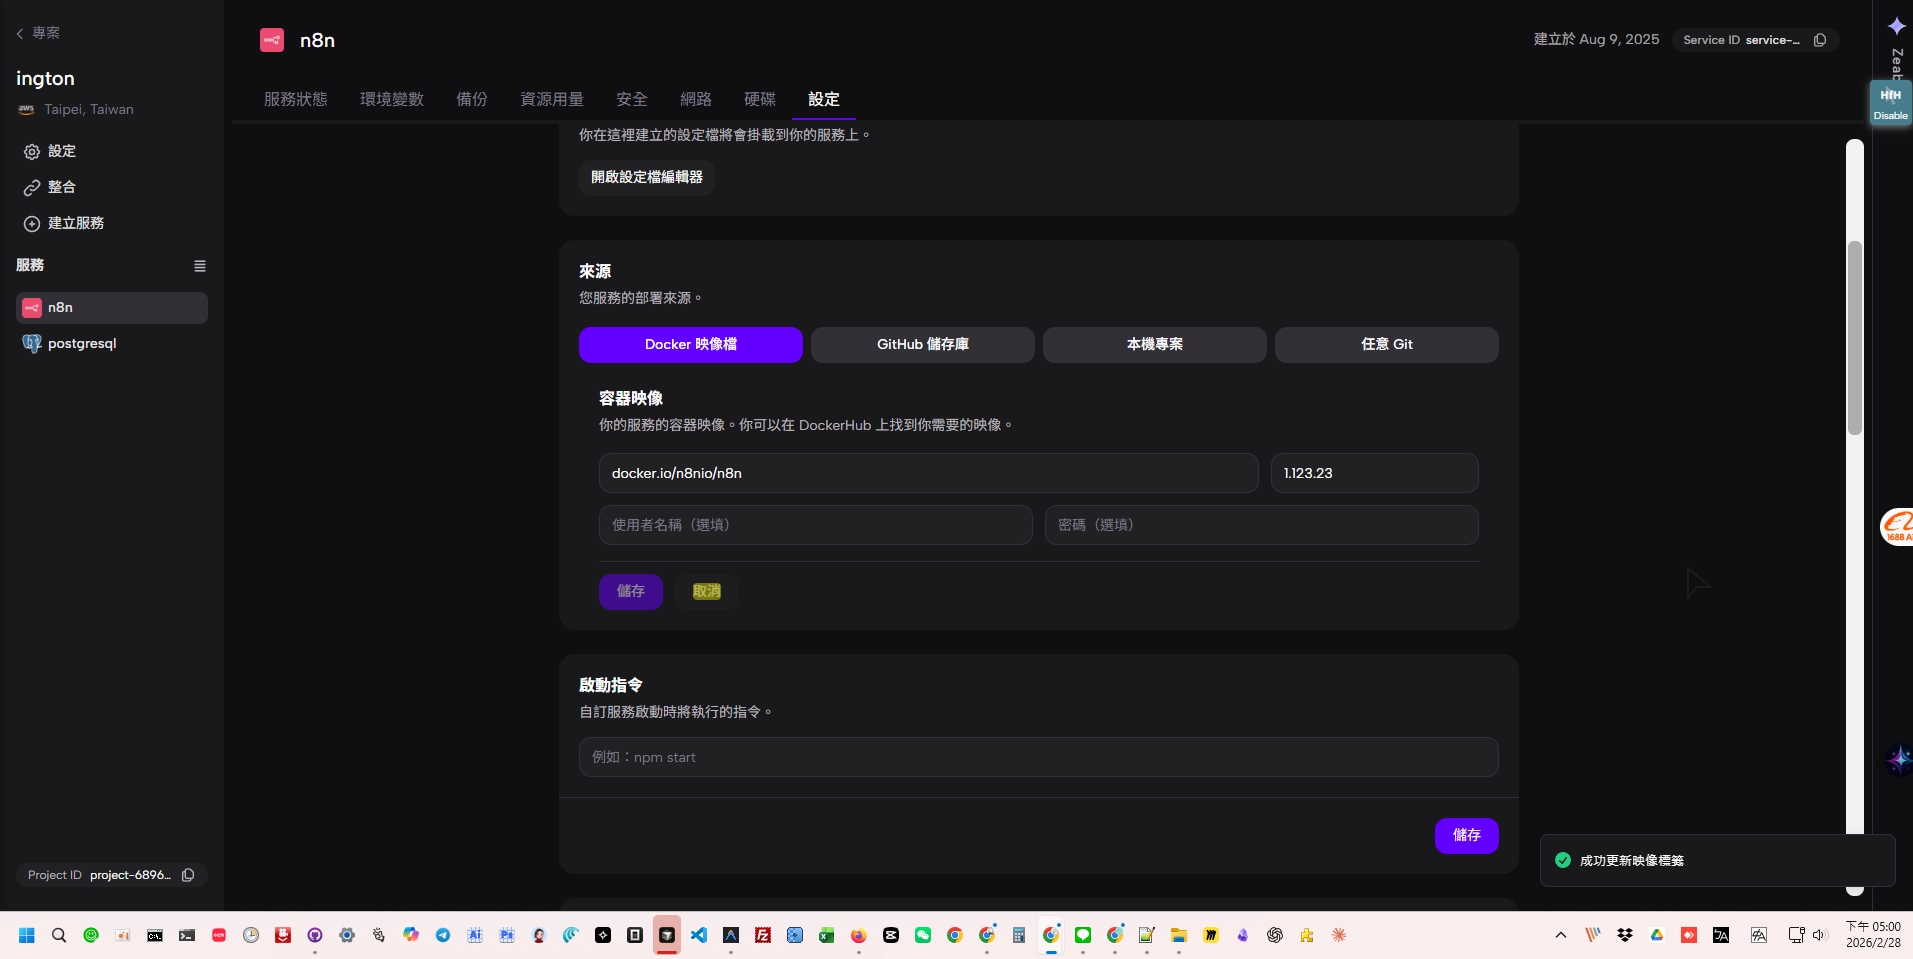Select 任意 Git as the source
This screenshot has width=1913, height=959.
[x=1387, y=345]
